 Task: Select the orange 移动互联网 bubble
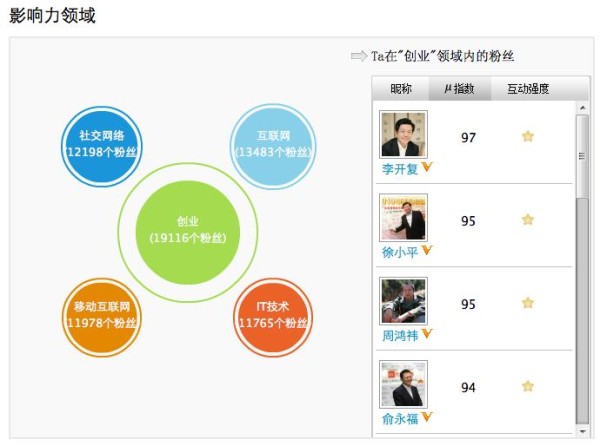102,316
